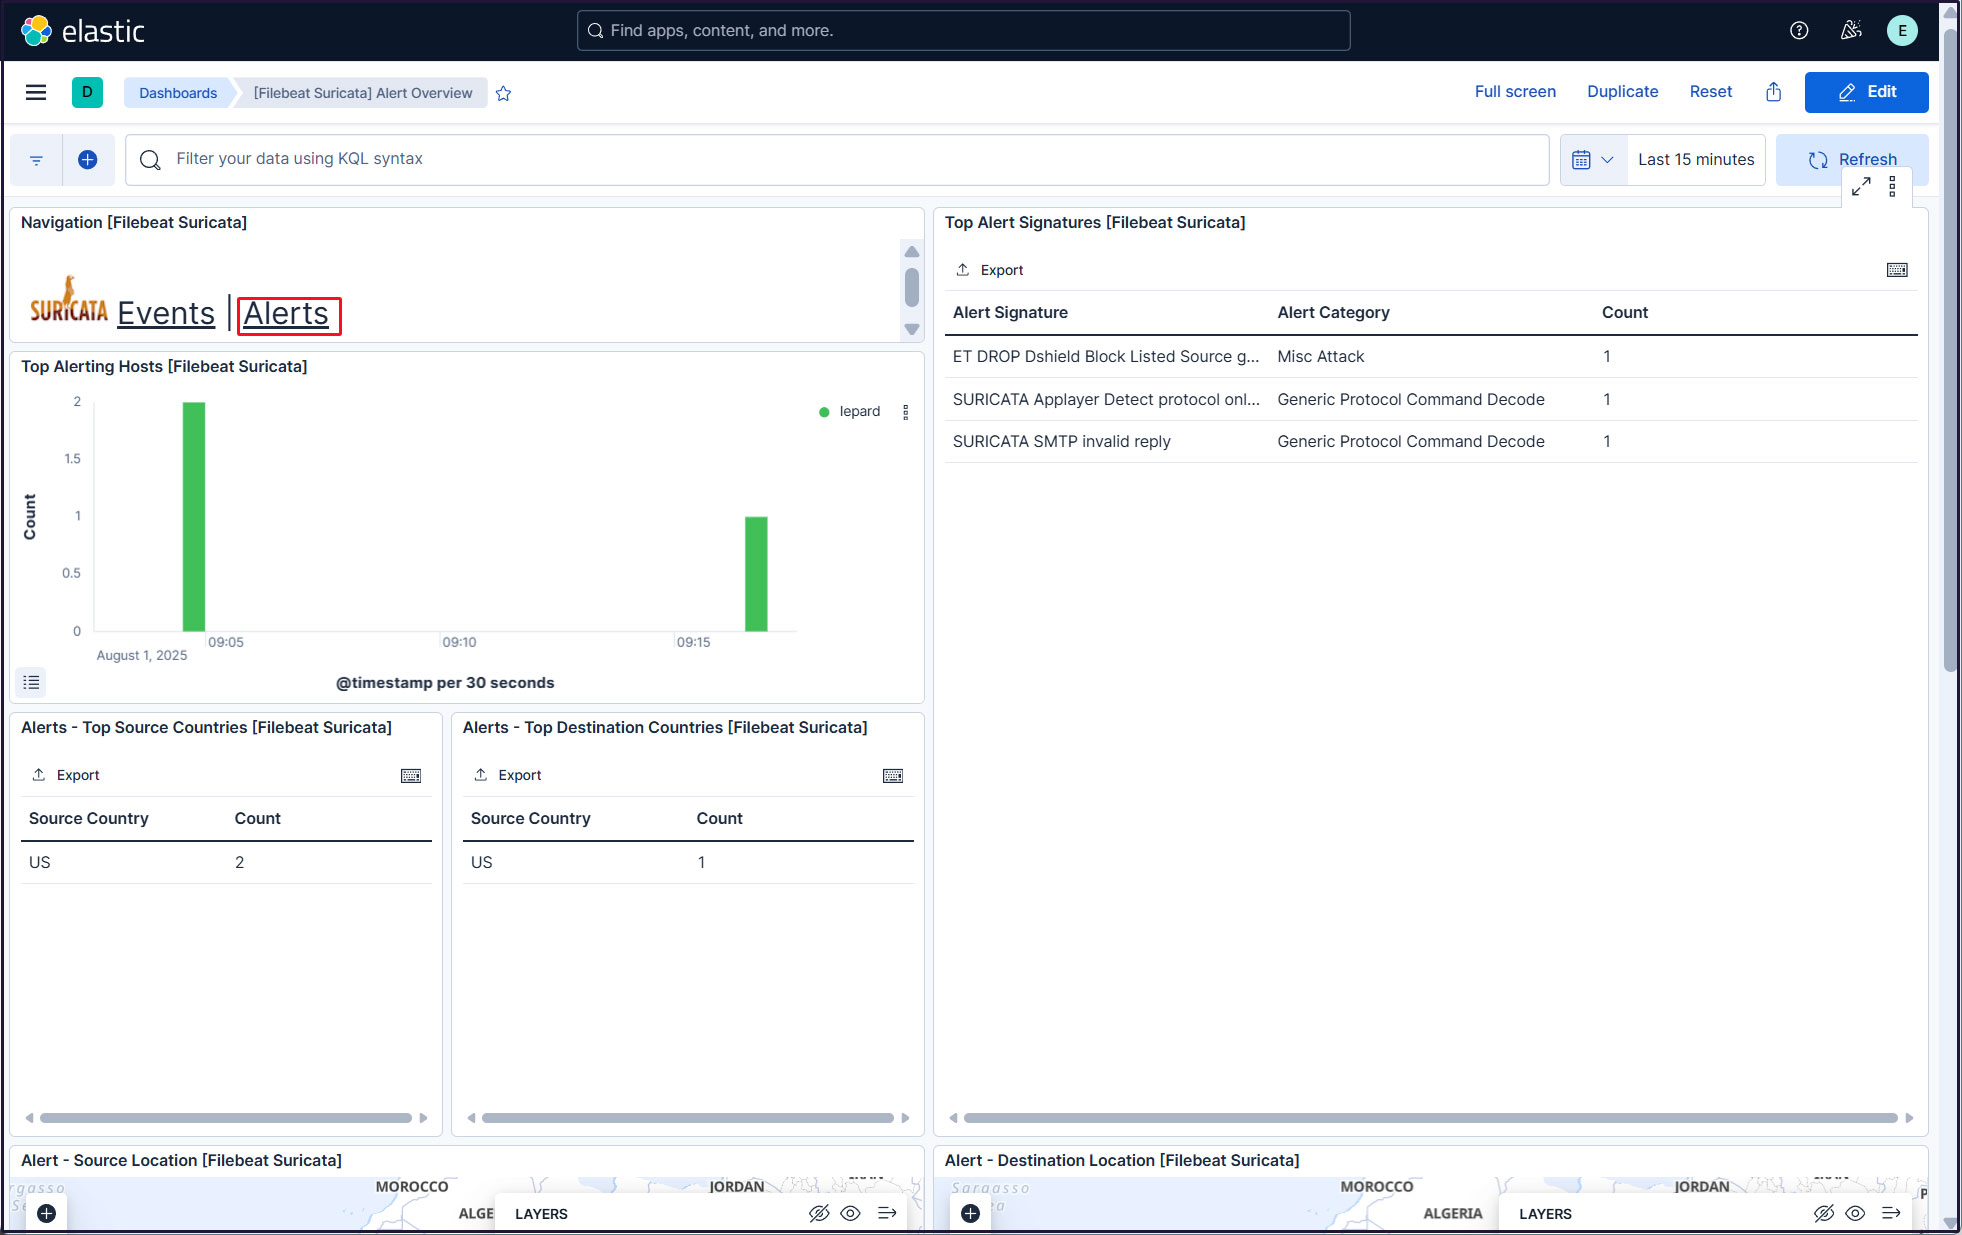This screenshot has height=1235, width=1962.
Task: Click the blue Edit button
Action: click(x=1866, y=92)
